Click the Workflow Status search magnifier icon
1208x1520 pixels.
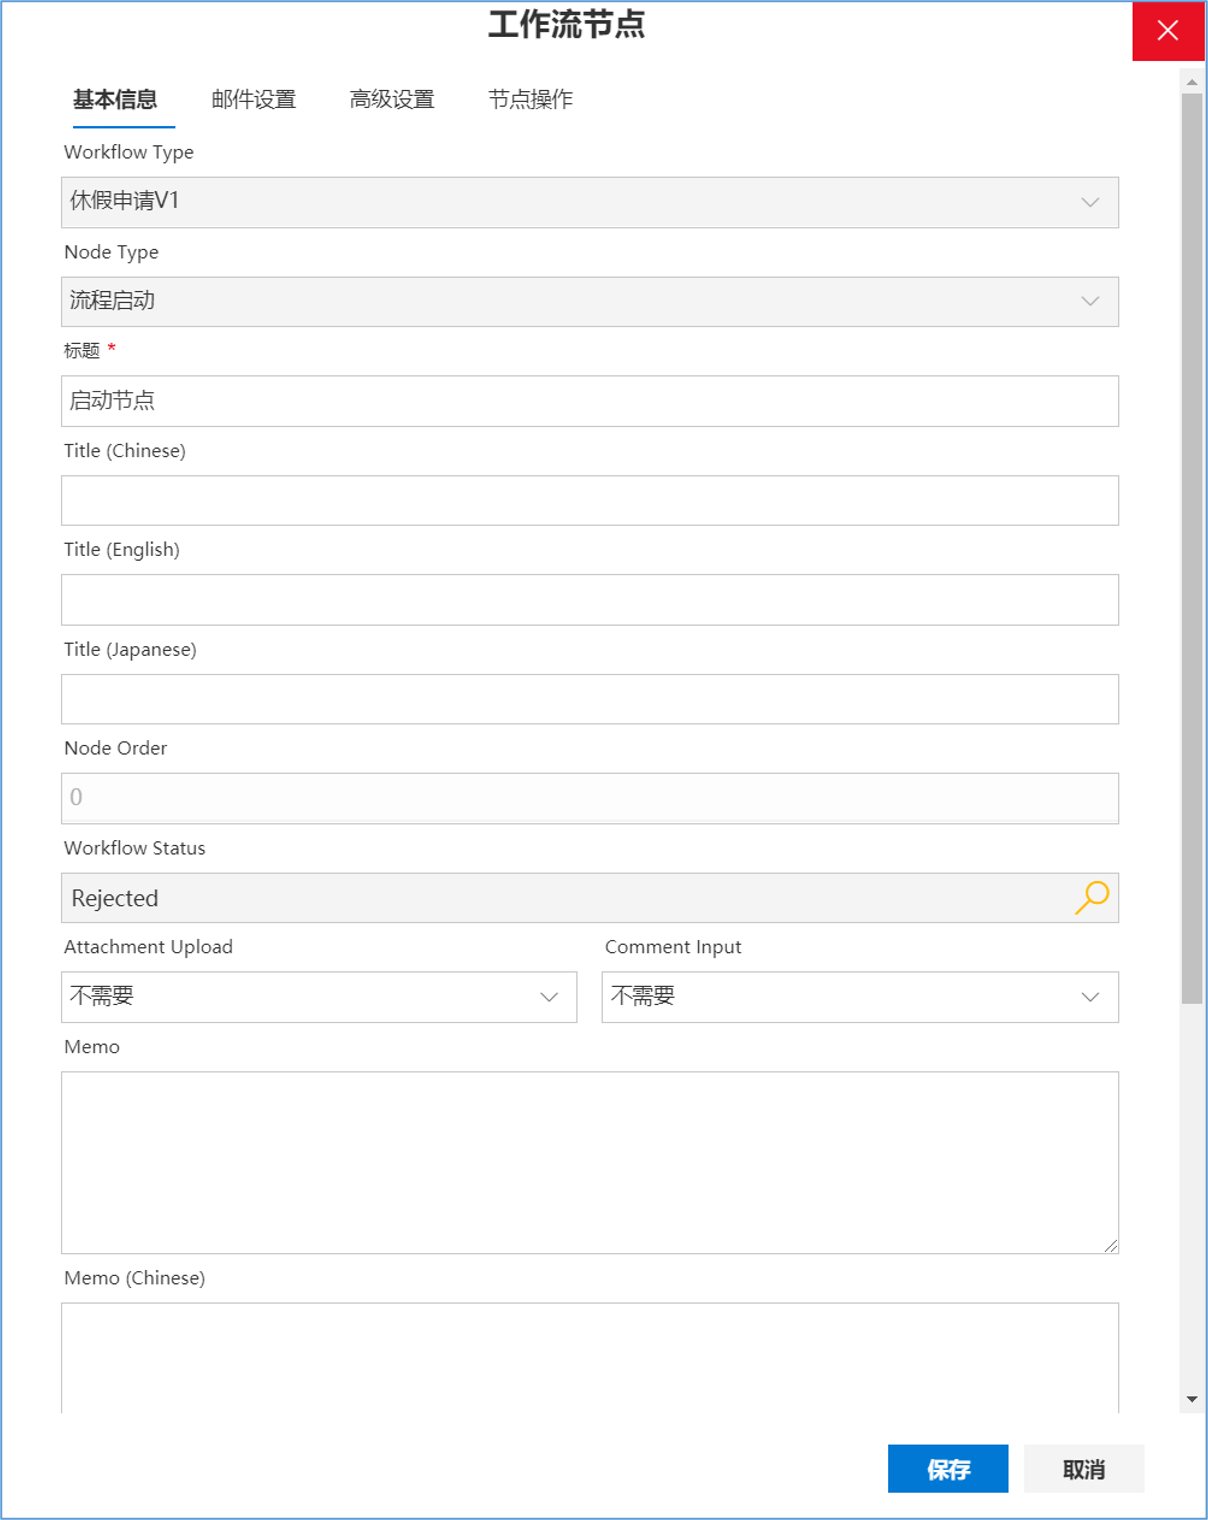pyautogui.click(x=1092, y=897)
